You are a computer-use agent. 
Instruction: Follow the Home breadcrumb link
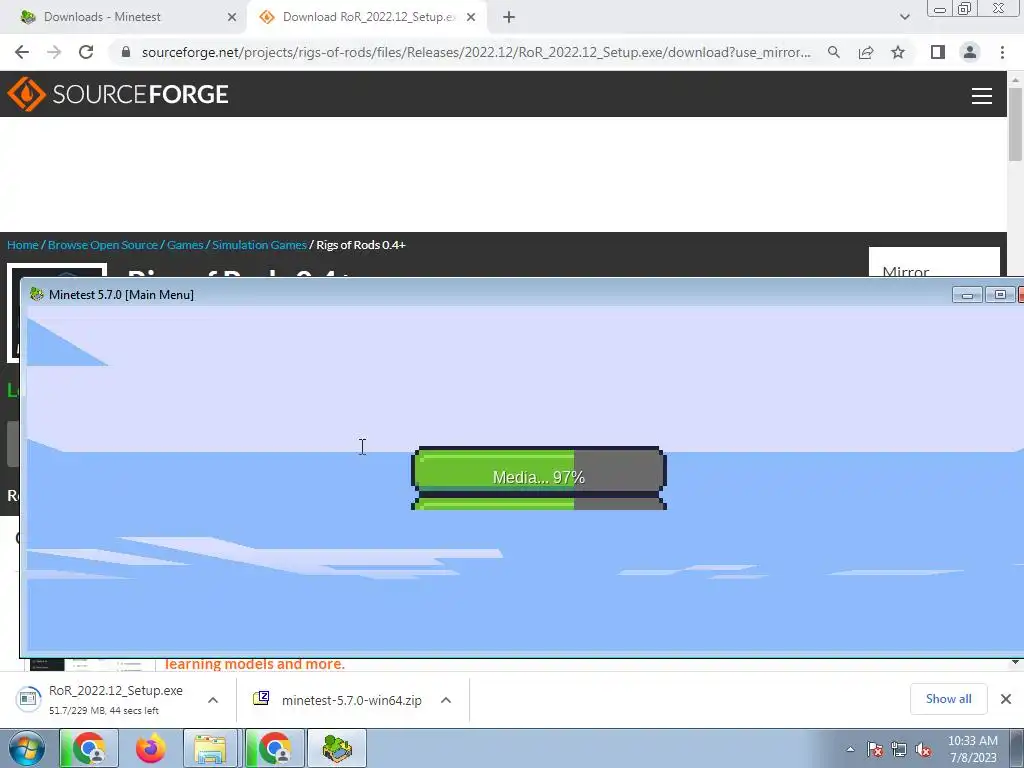[x=23, y=245]
